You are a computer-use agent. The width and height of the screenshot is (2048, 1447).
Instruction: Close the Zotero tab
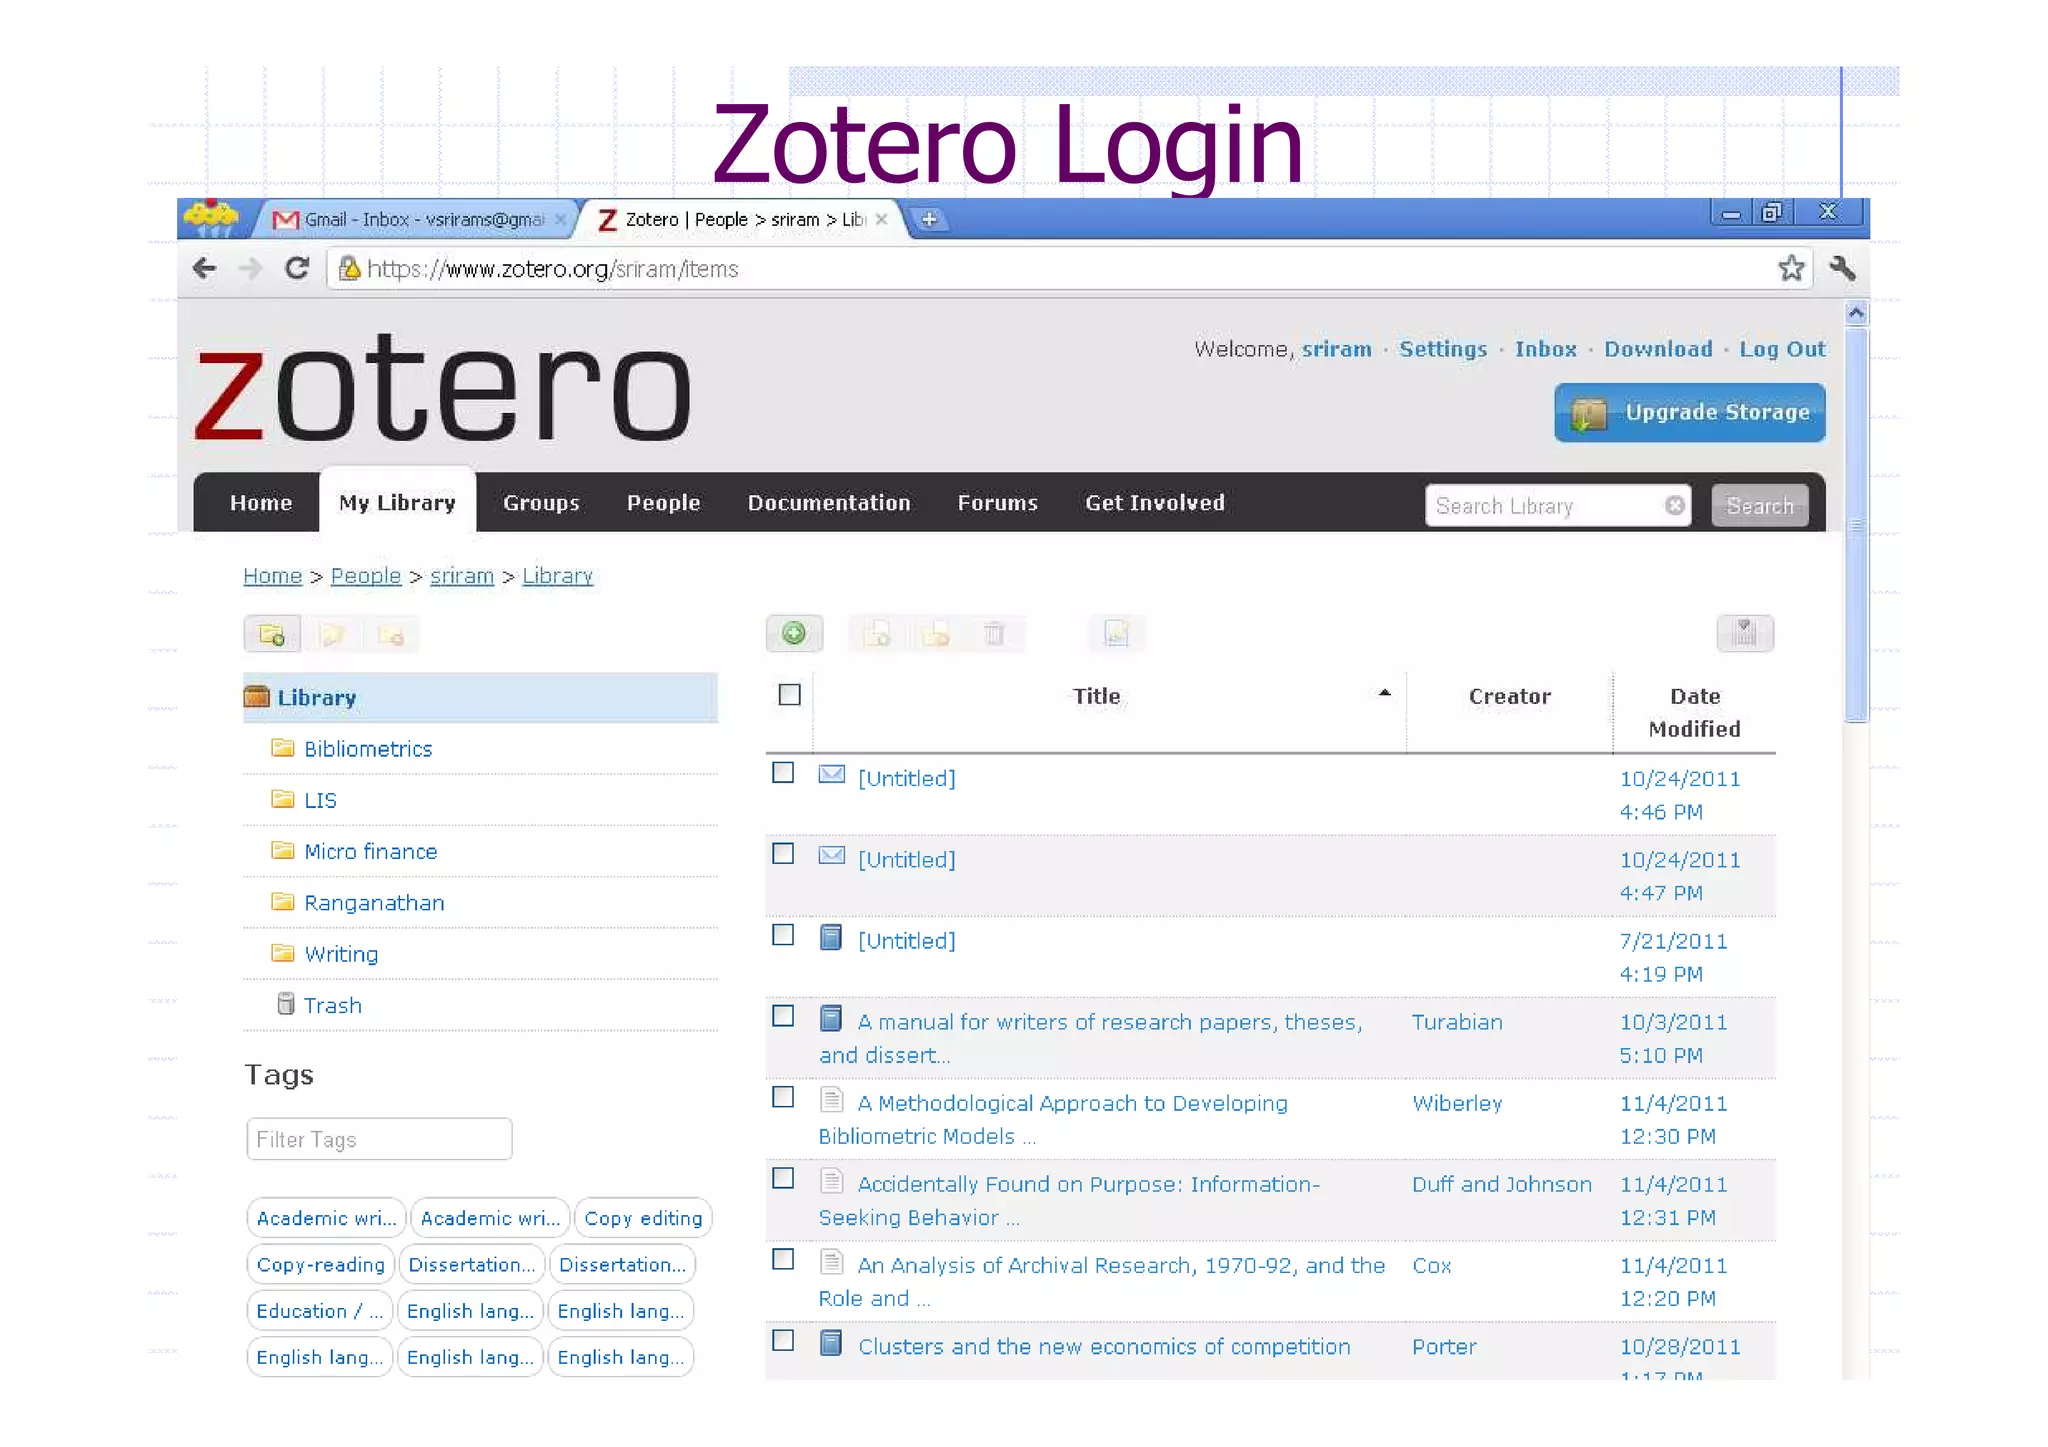[x=881, y=219]
